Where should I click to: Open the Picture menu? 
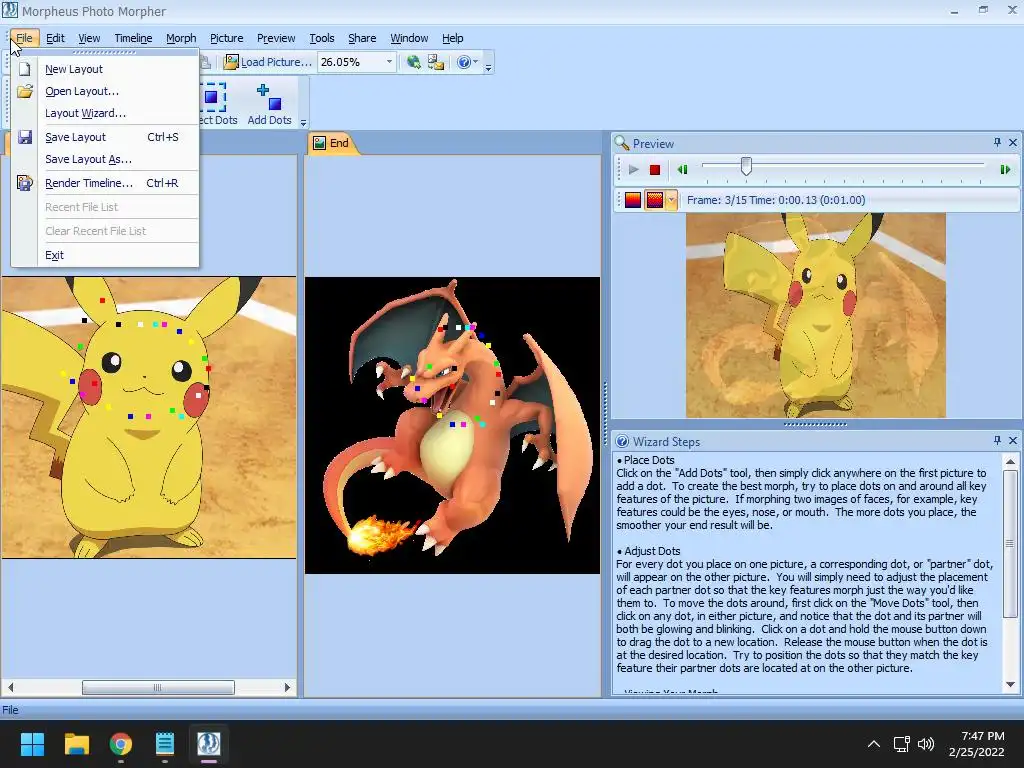[226, 38]
